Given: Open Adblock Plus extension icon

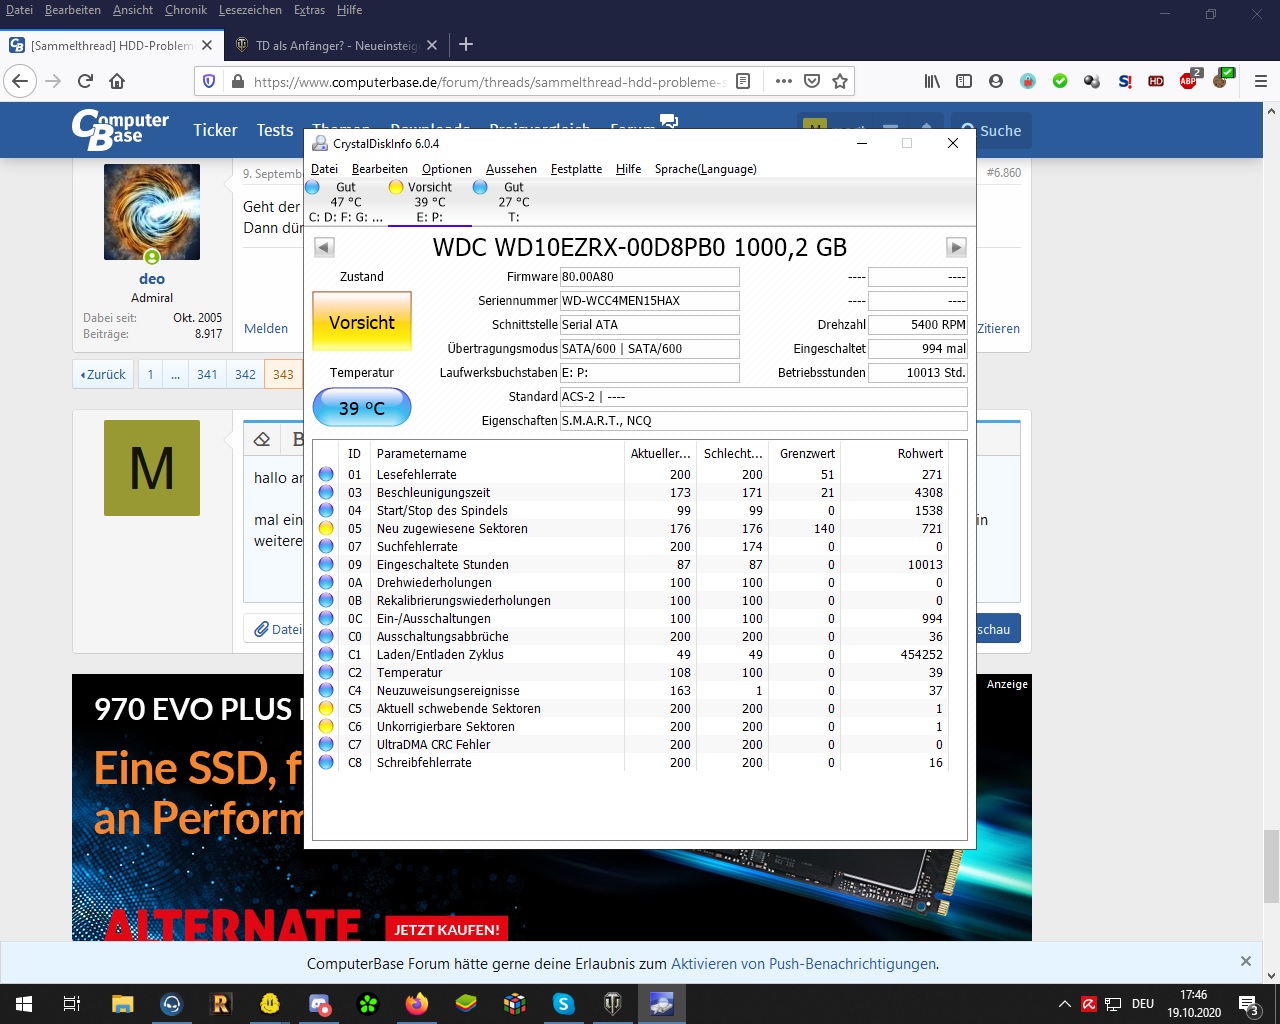Looking at the screenshot, I should (1189, 80).
